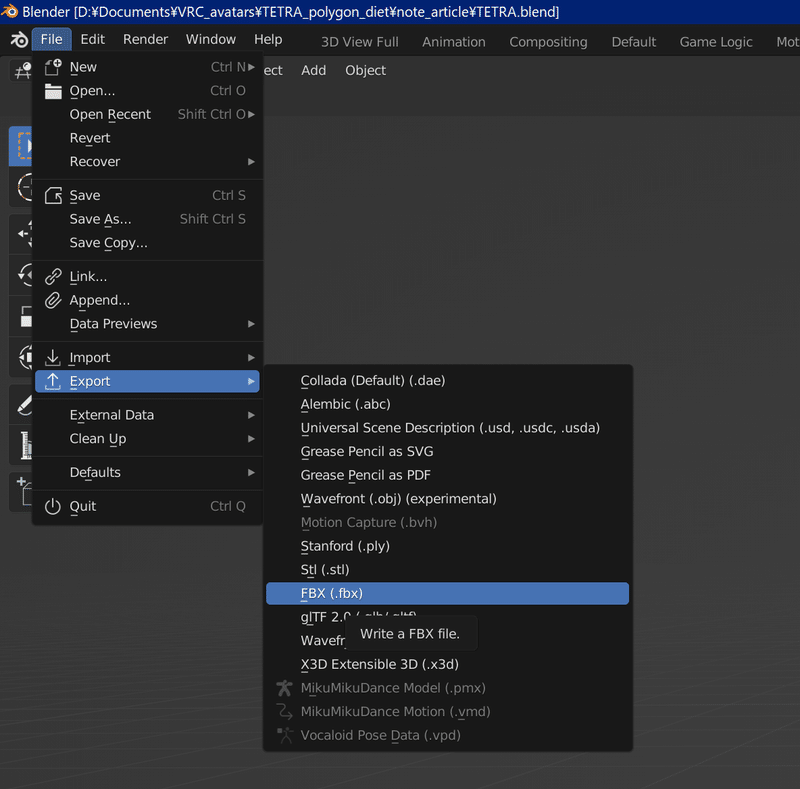Click Motion Capture (.bvh) entry
The height and width of the screenshot is (789, 800).
[447, 523]
